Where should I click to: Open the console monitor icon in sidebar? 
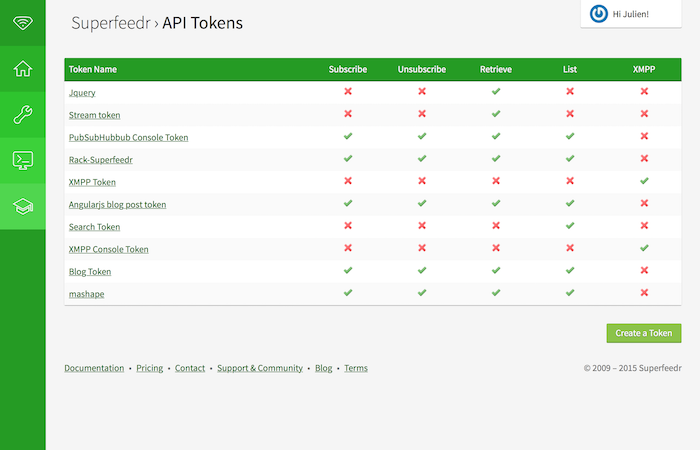click(x=23, y=161)
